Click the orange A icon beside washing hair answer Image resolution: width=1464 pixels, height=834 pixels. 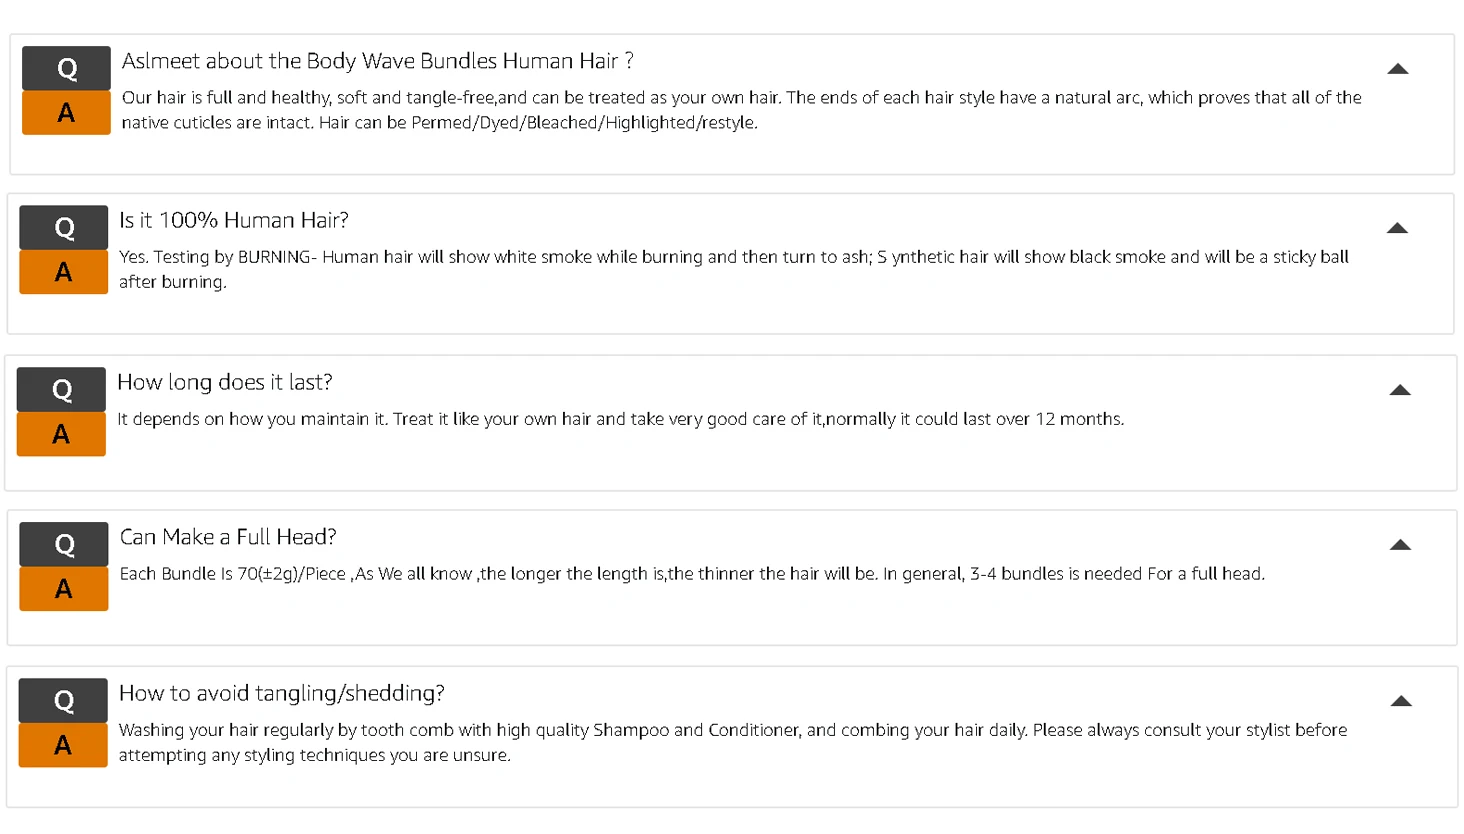63,745
